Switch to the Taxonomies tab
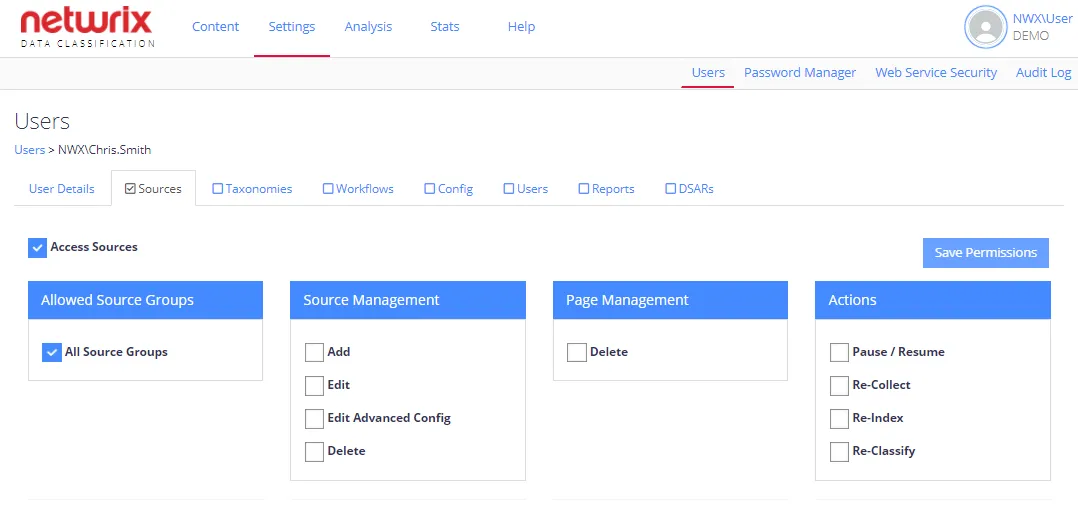Viewport: 1078px width, 518px height. pos(252,188)
